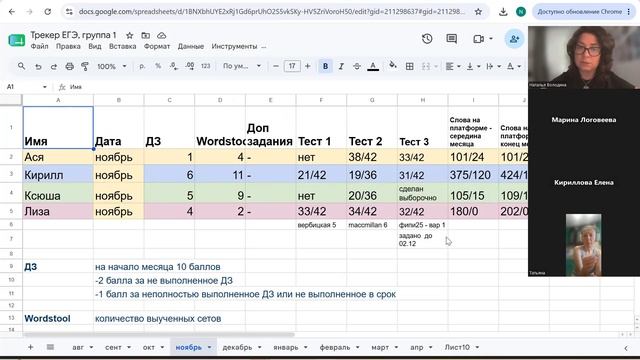Click the font size field showing 17
This screenshot has width=640, height=360.
coord(292,66)
